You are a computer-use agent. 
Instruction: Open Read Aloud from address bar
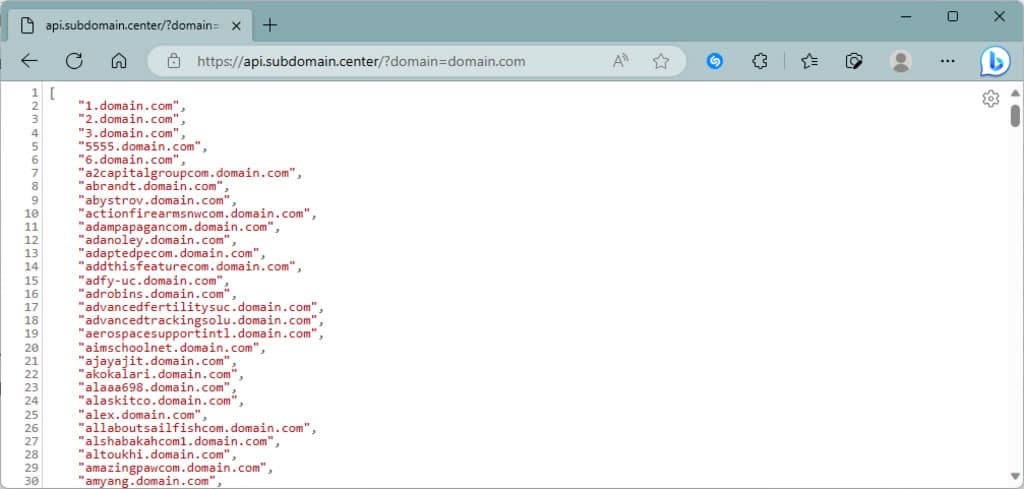(x=621, y=61)
